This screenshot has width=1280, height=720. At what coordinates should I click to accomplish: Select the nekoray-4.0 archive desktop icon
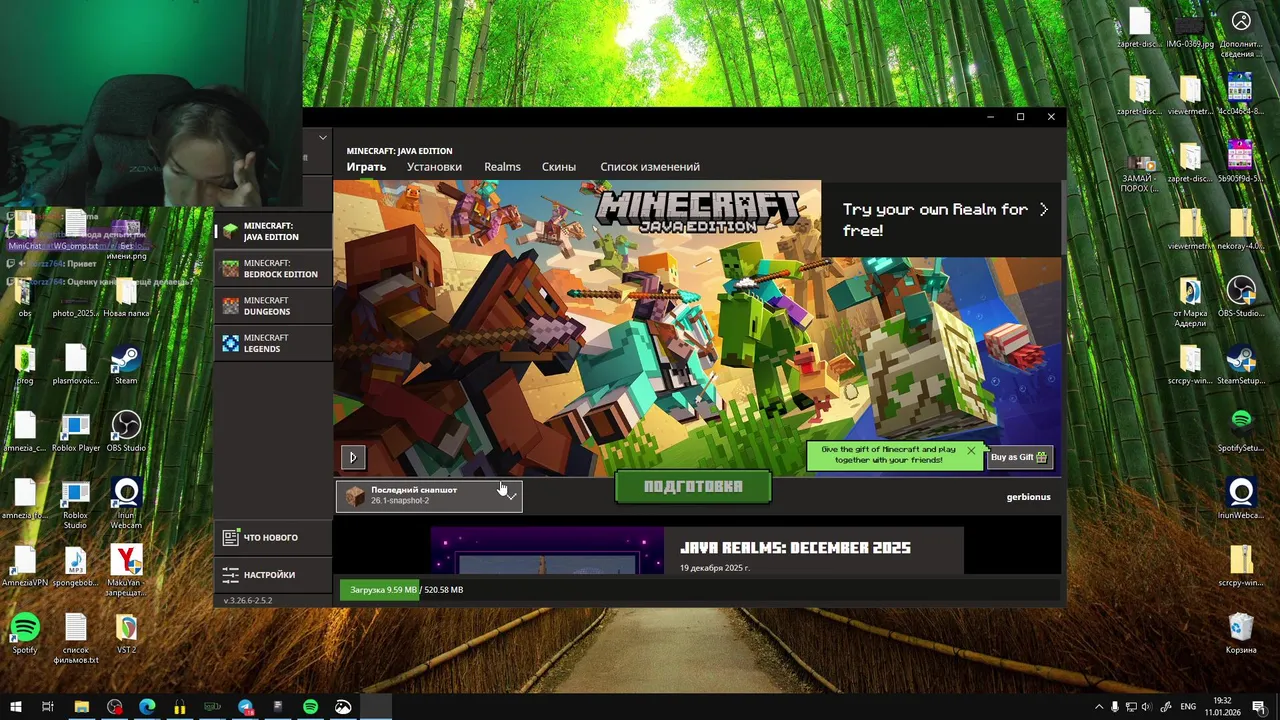[1241, 229]
